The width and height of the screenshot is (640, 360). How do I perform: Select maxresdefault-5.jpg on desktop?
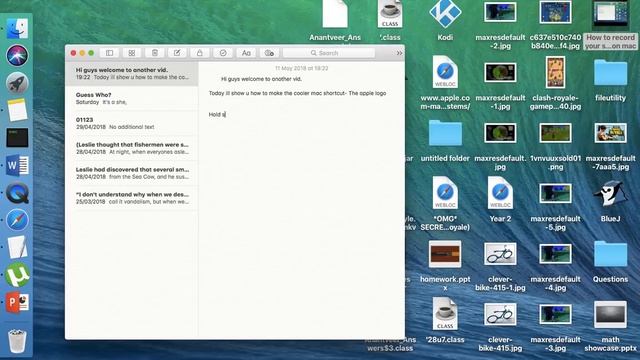[x=555, y=194]
